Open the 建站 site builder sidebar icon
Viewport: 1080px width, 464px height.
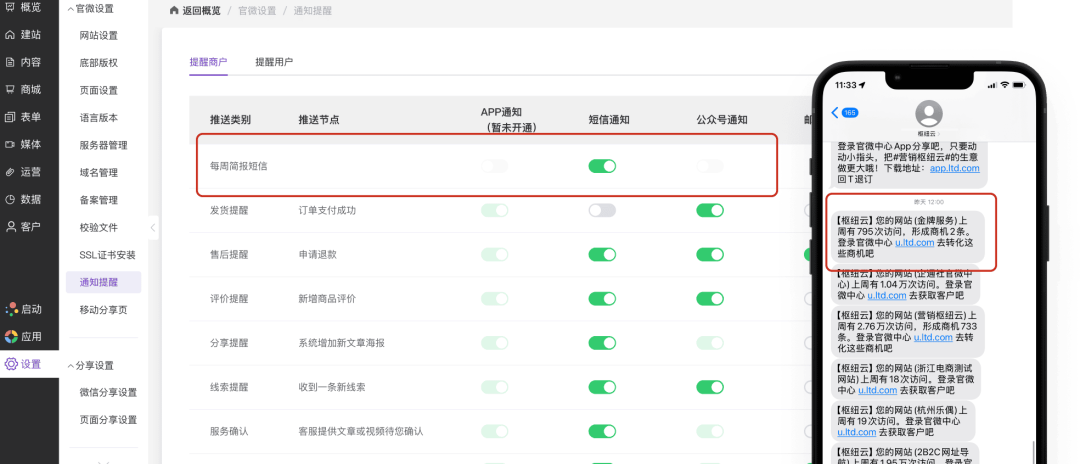click(11, 35)
